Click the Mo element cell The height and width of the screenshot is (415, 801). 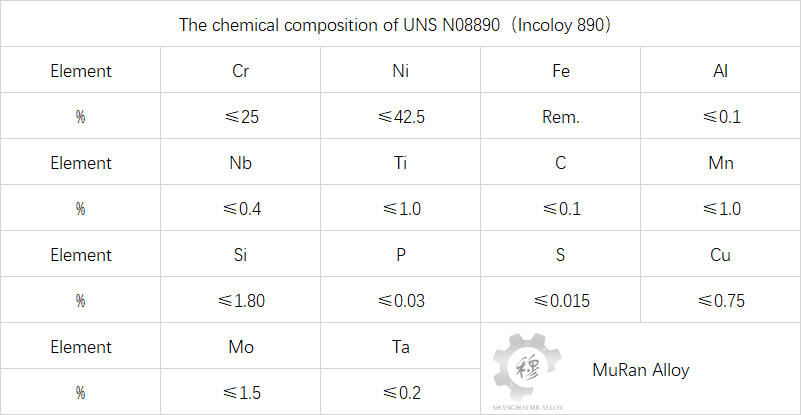coord(241,346)
